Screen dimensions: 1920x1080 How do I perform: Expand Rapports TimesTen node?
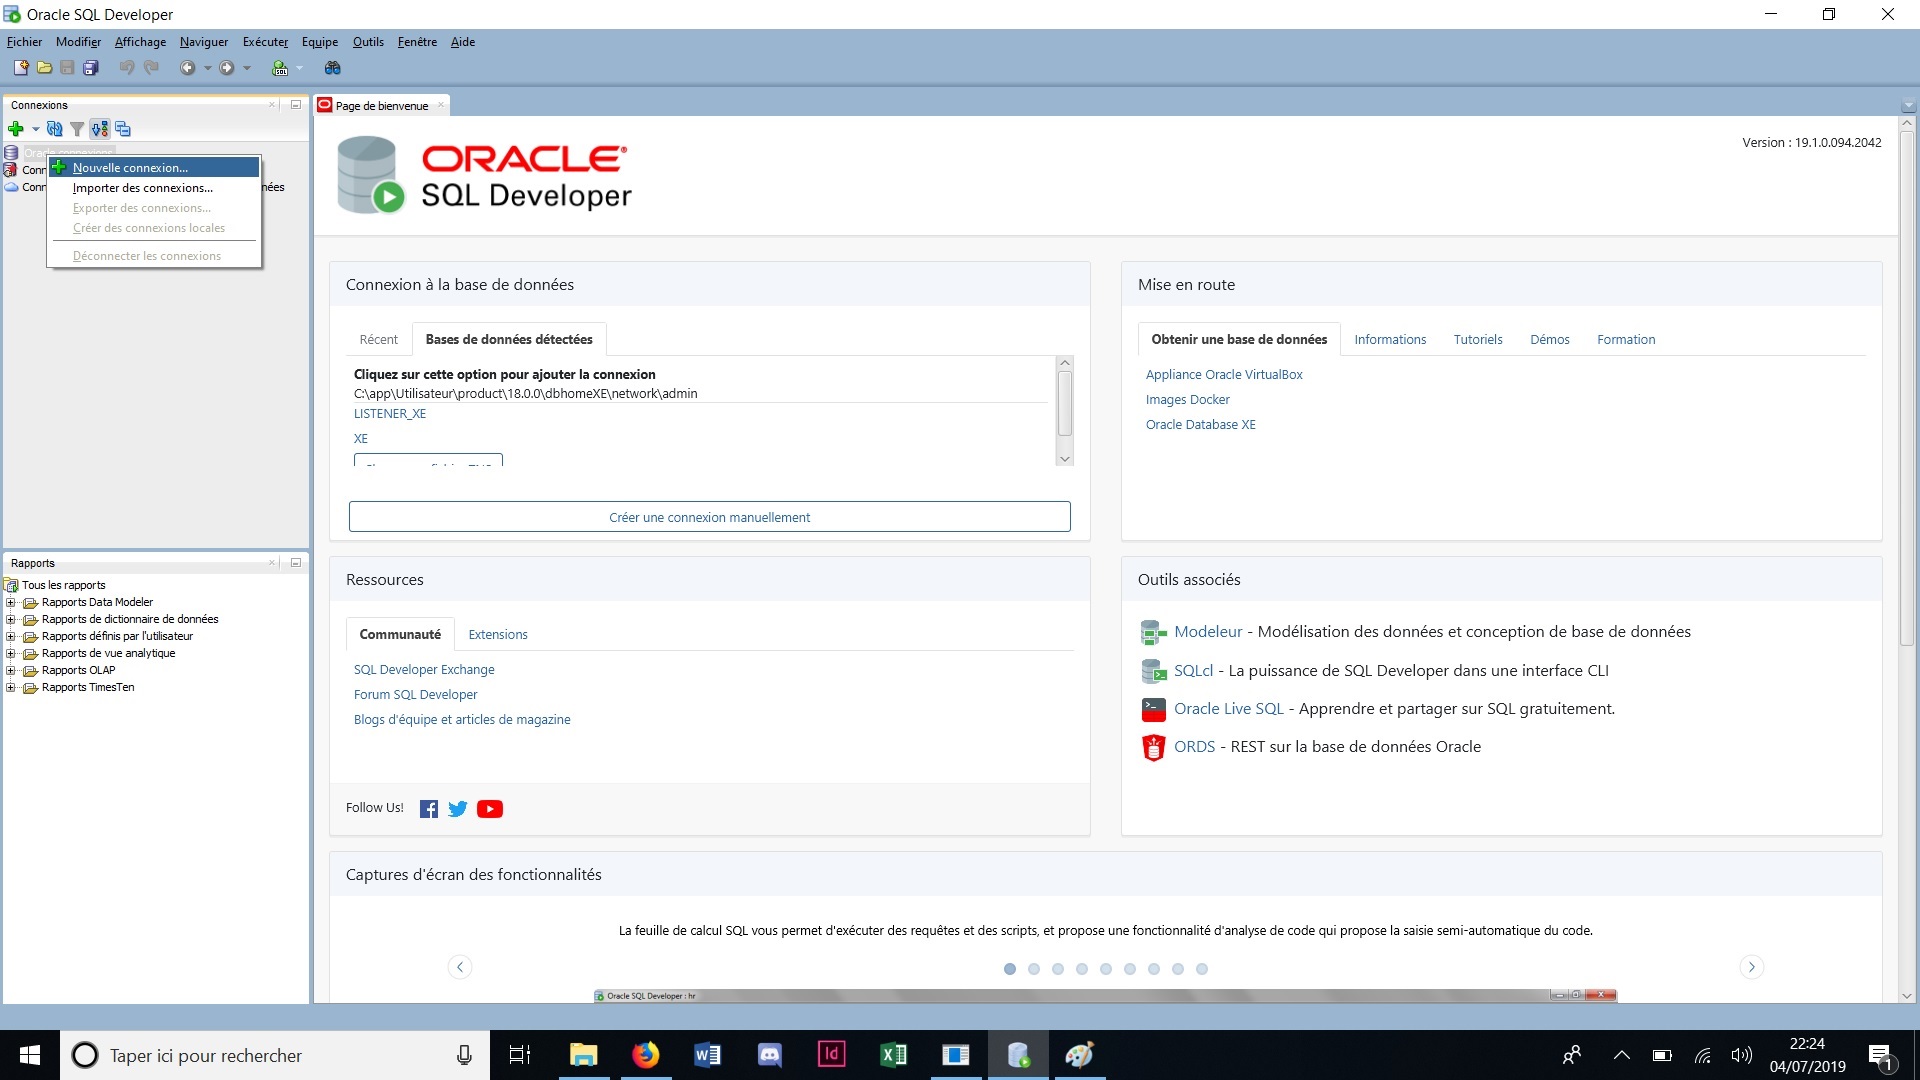pyautogui.click(x=11, y=688)
